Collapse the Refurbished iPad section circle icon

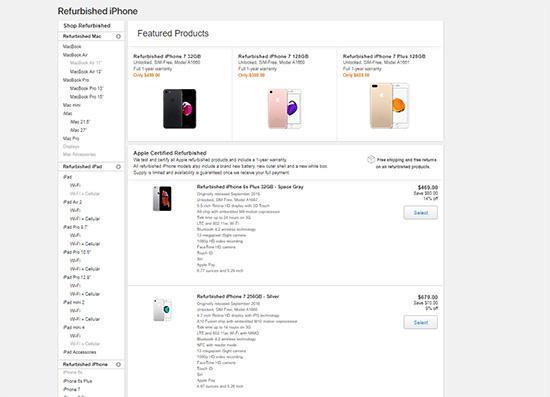pos(118,167)
